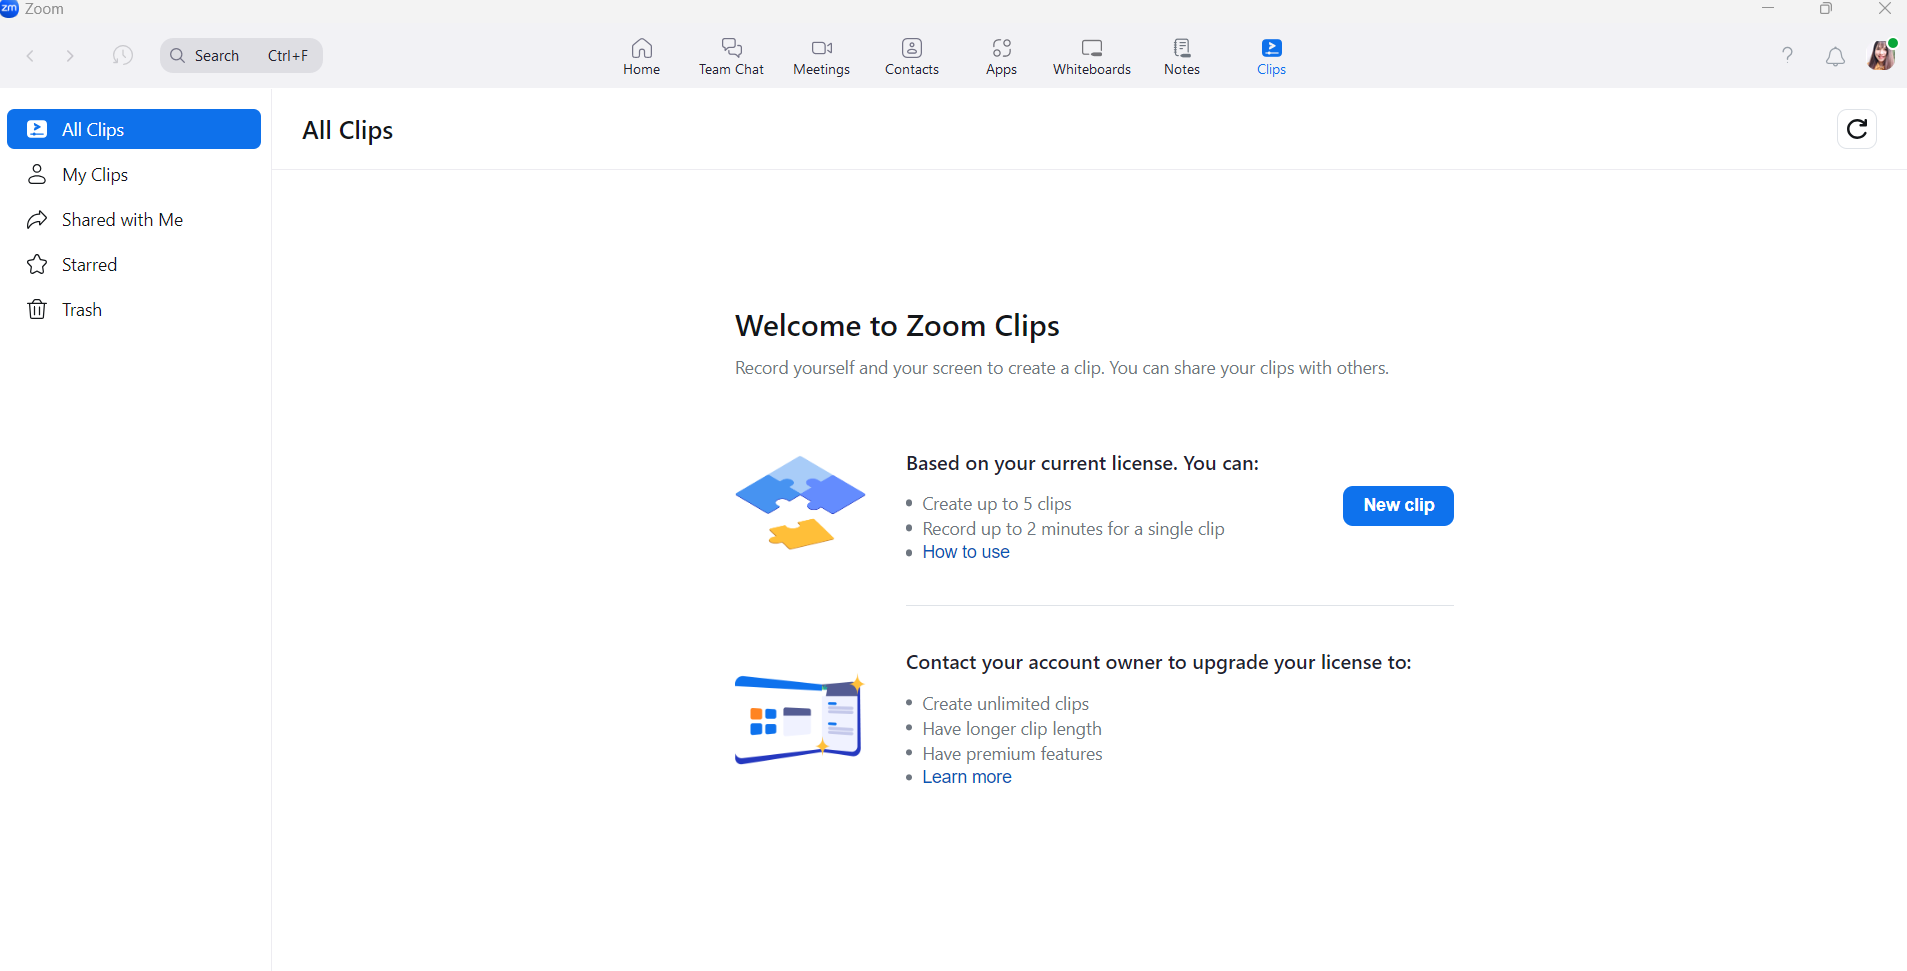Select Shared with Me in sidebar
The height and width of the screenshot is (971, 1907).
122,220
